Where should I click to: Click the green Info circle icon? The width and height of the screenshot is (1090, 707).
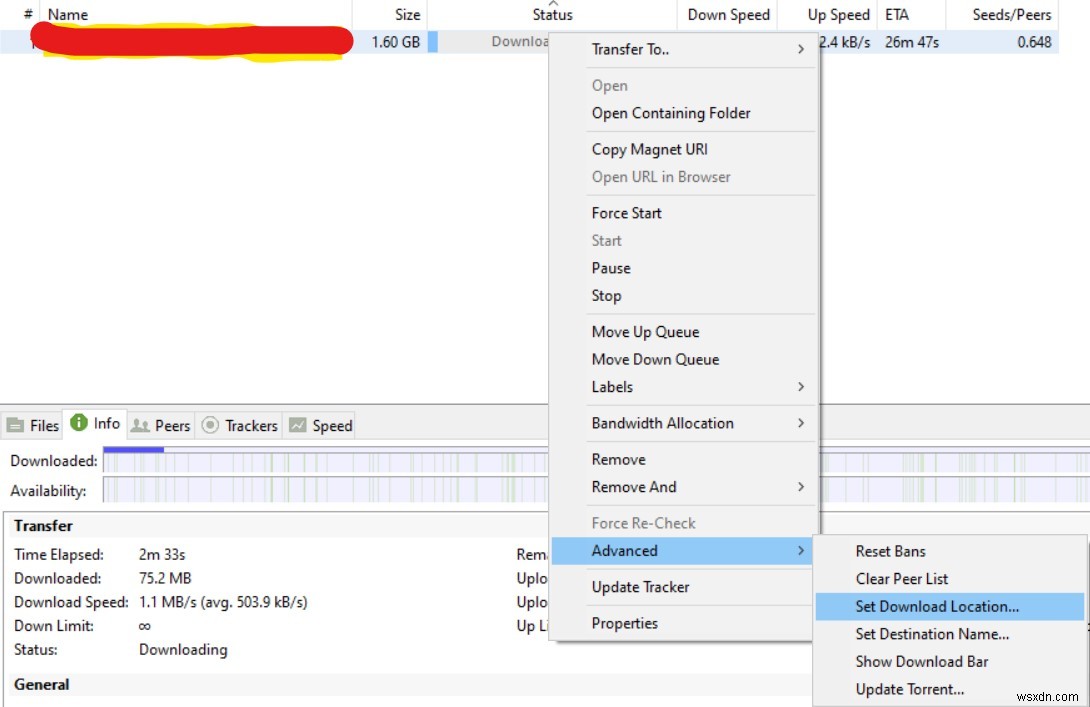79,423
